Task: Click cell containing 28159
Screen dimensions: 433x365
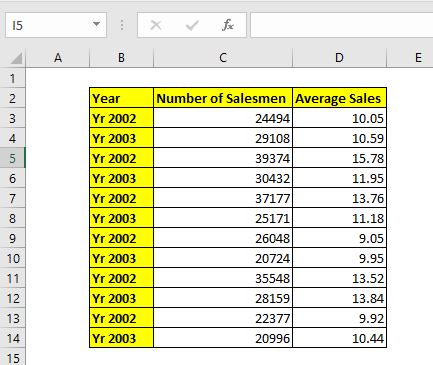Action: coord(223,298)
